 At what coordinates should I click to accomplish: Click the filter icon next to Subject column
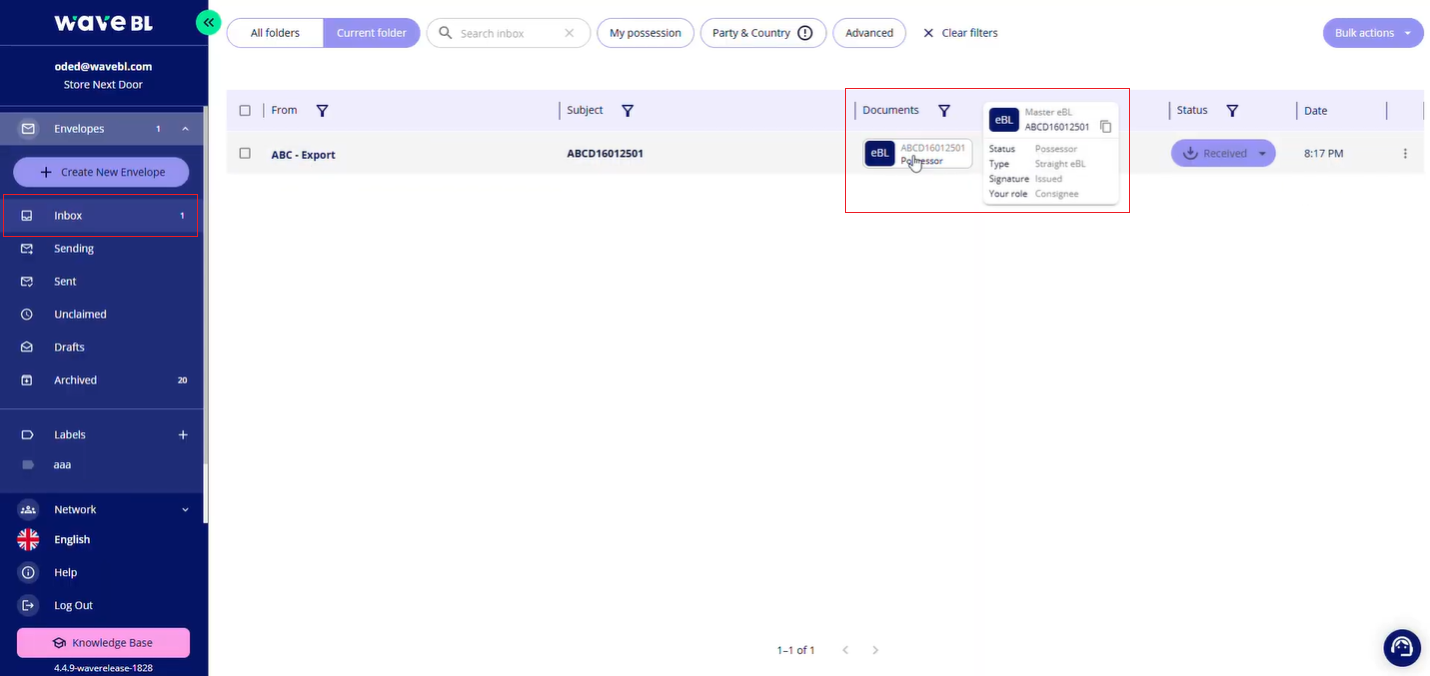pyautogui.click(x=627, y=111)
